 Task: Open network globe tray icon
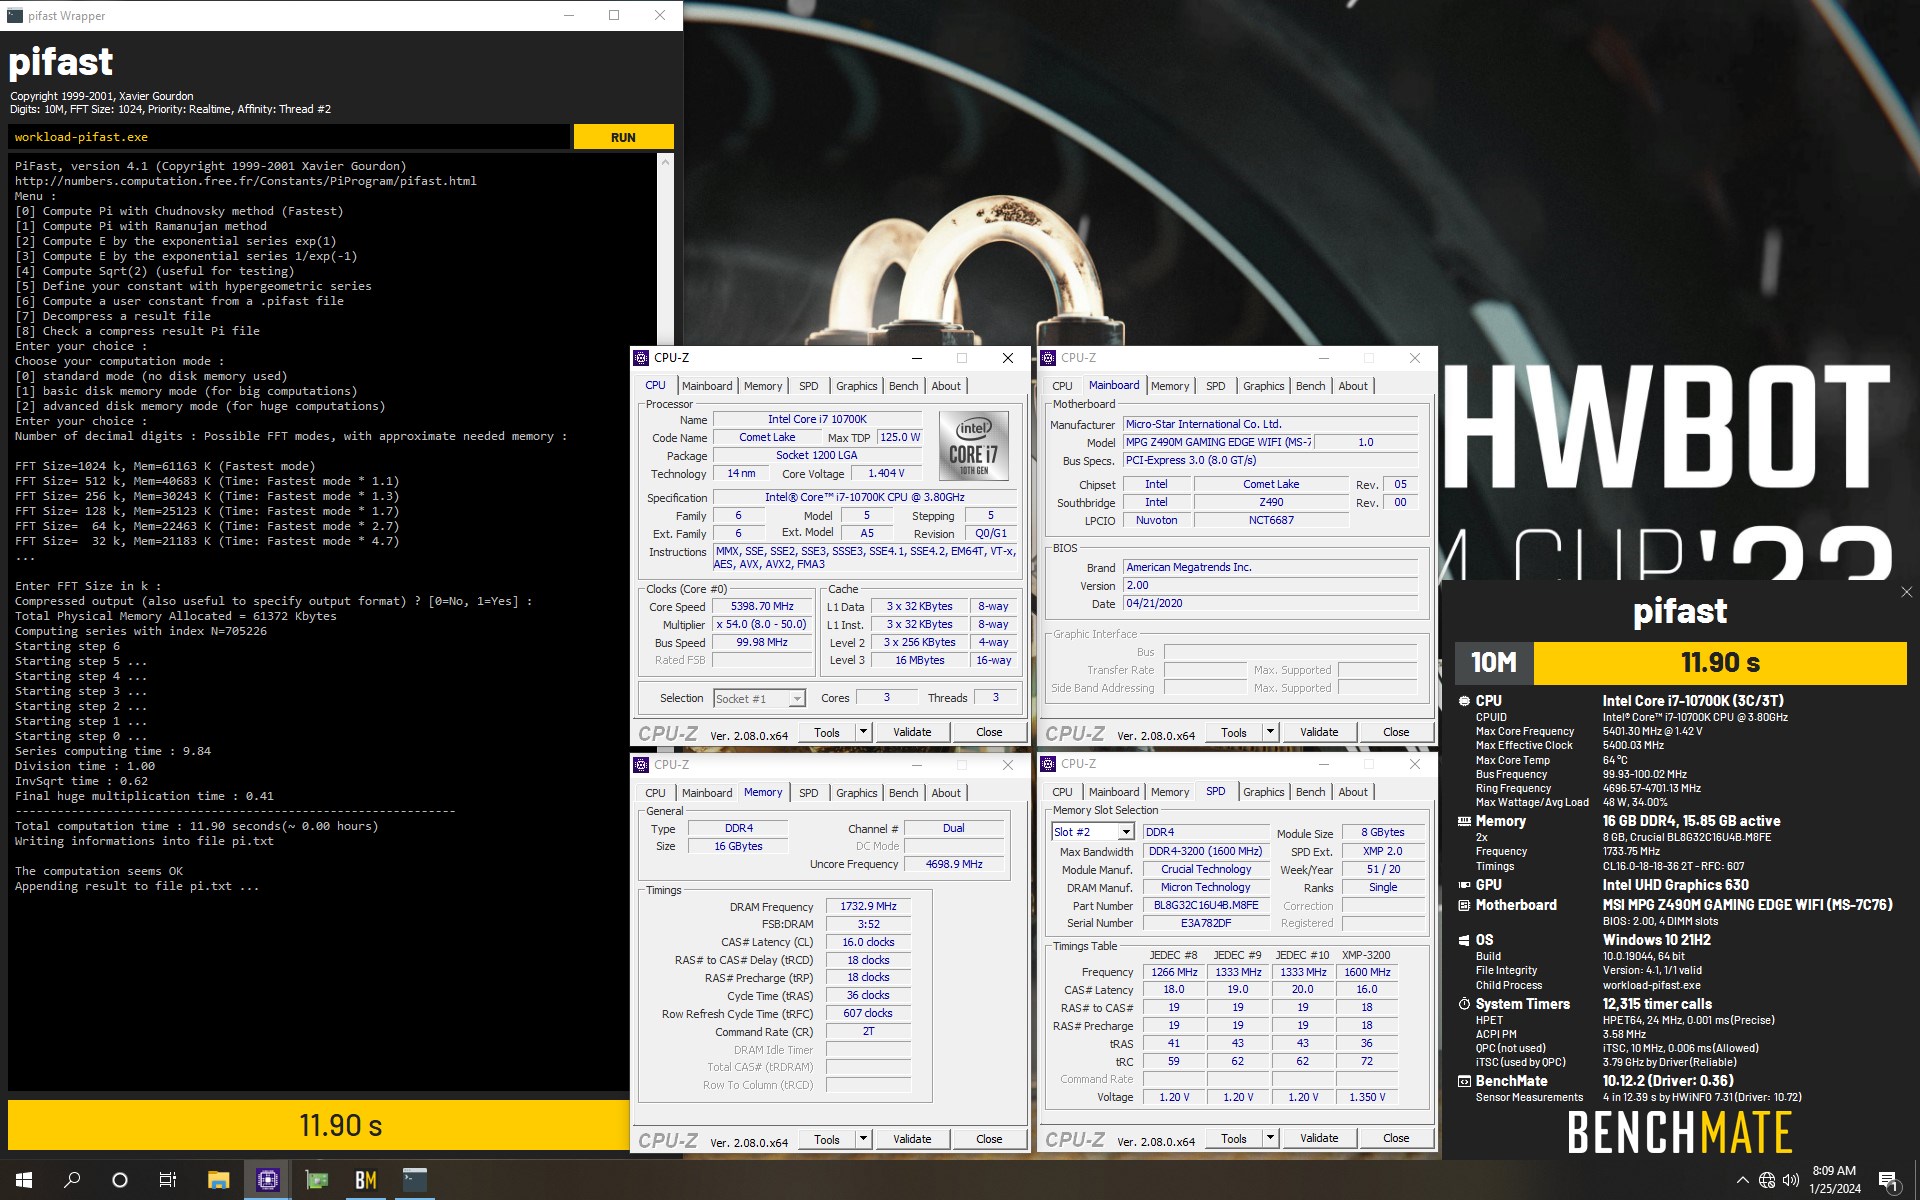click(x=1767, y=1180)
